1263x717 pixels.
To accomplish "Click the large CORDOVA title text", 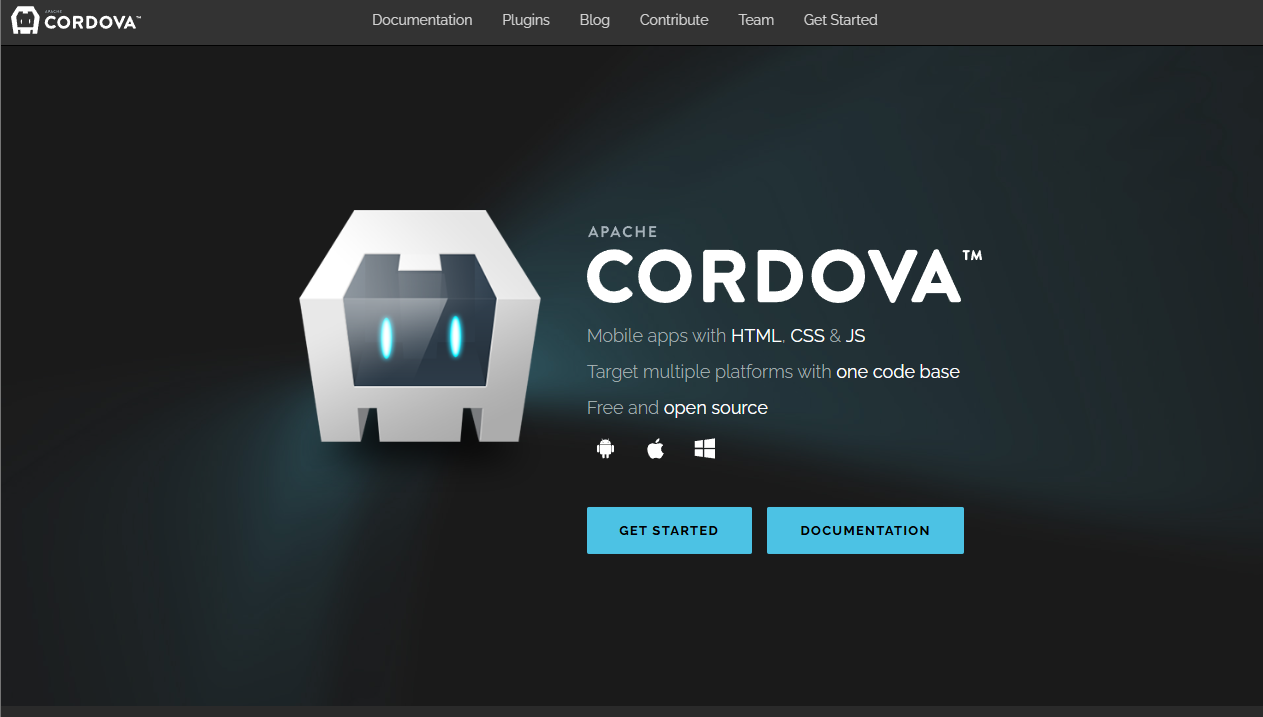I will [774, 275].
